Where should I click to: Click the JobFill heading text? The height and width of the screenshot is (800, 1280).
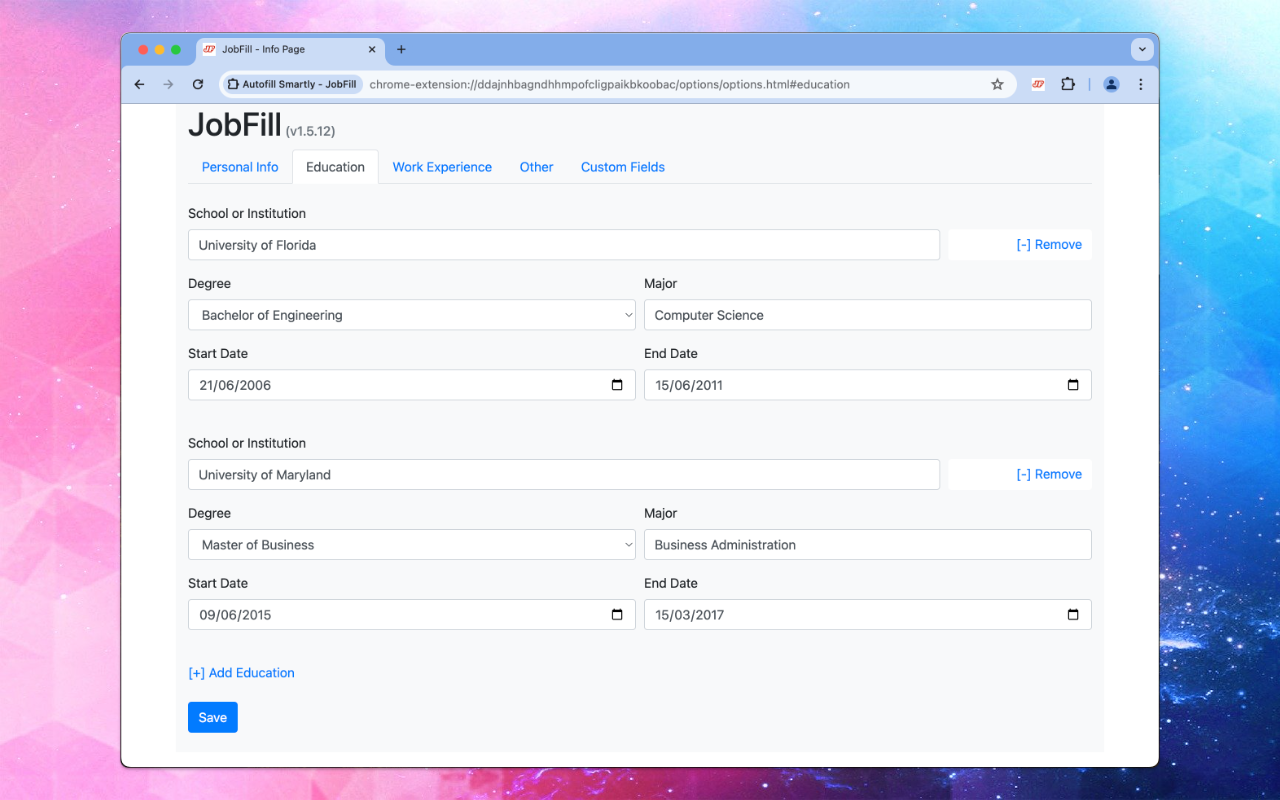(235, 125)
